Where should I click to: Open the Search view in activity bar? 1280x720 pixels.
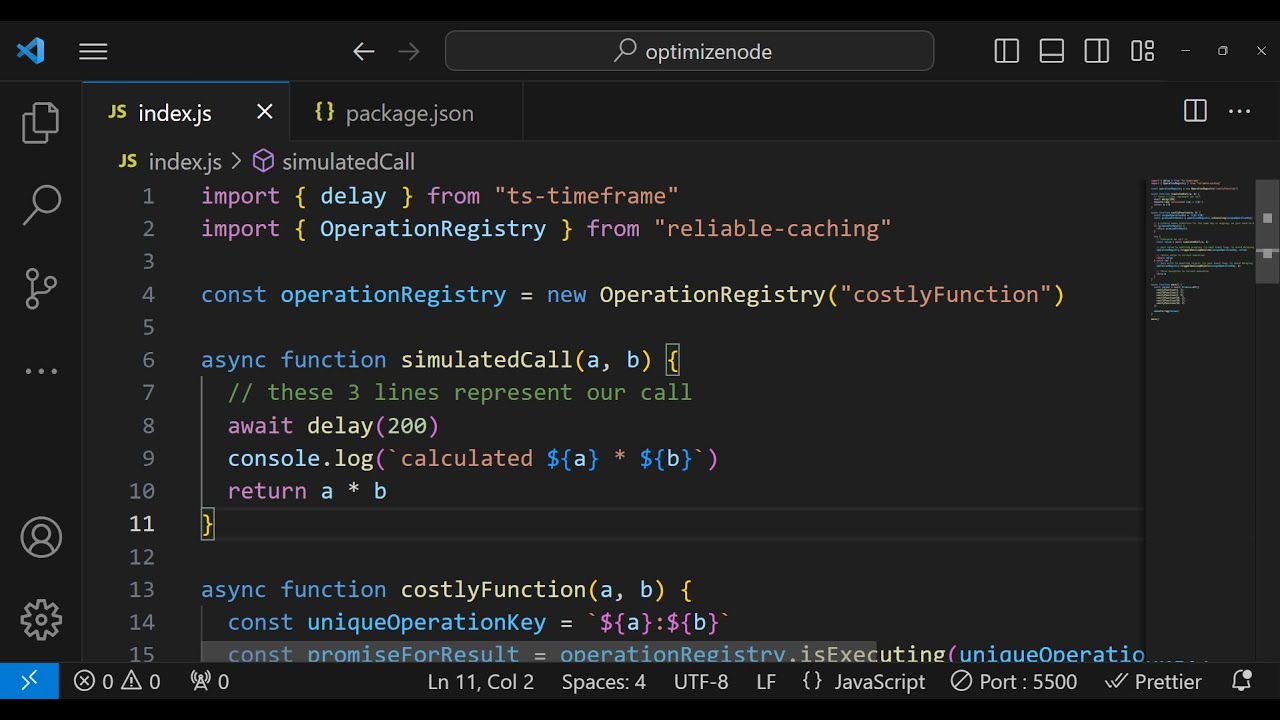pyautogui.click(x=41, y=205)
